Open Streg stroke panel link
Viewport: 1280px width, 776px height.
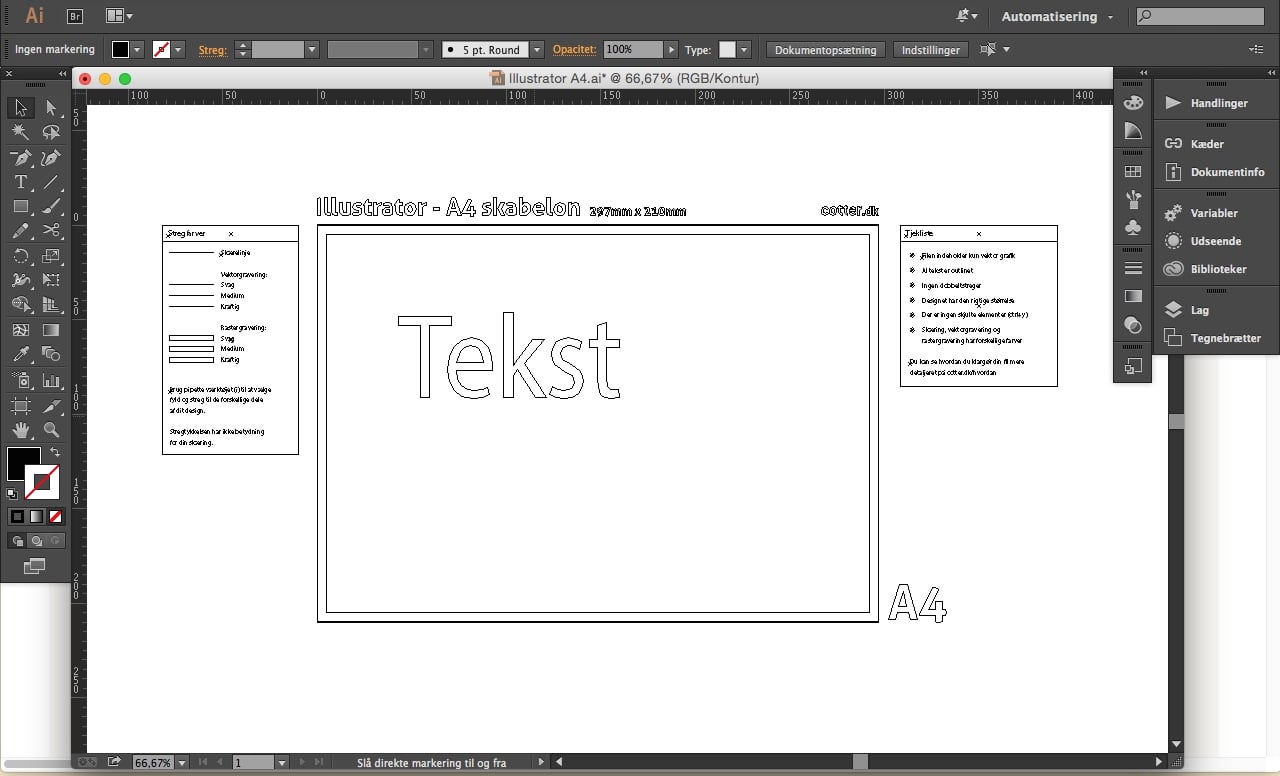click(212, 49)
